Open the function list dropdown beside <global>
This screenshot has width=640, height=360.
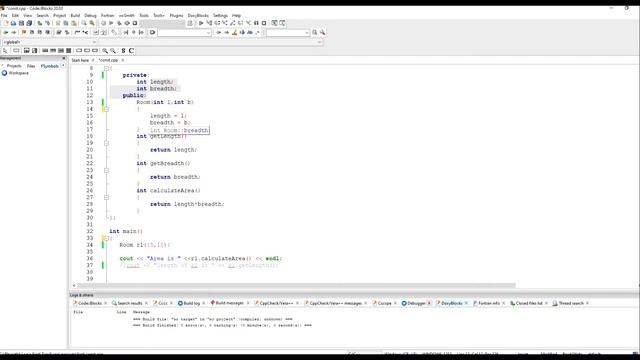click(x=210, y=42)
